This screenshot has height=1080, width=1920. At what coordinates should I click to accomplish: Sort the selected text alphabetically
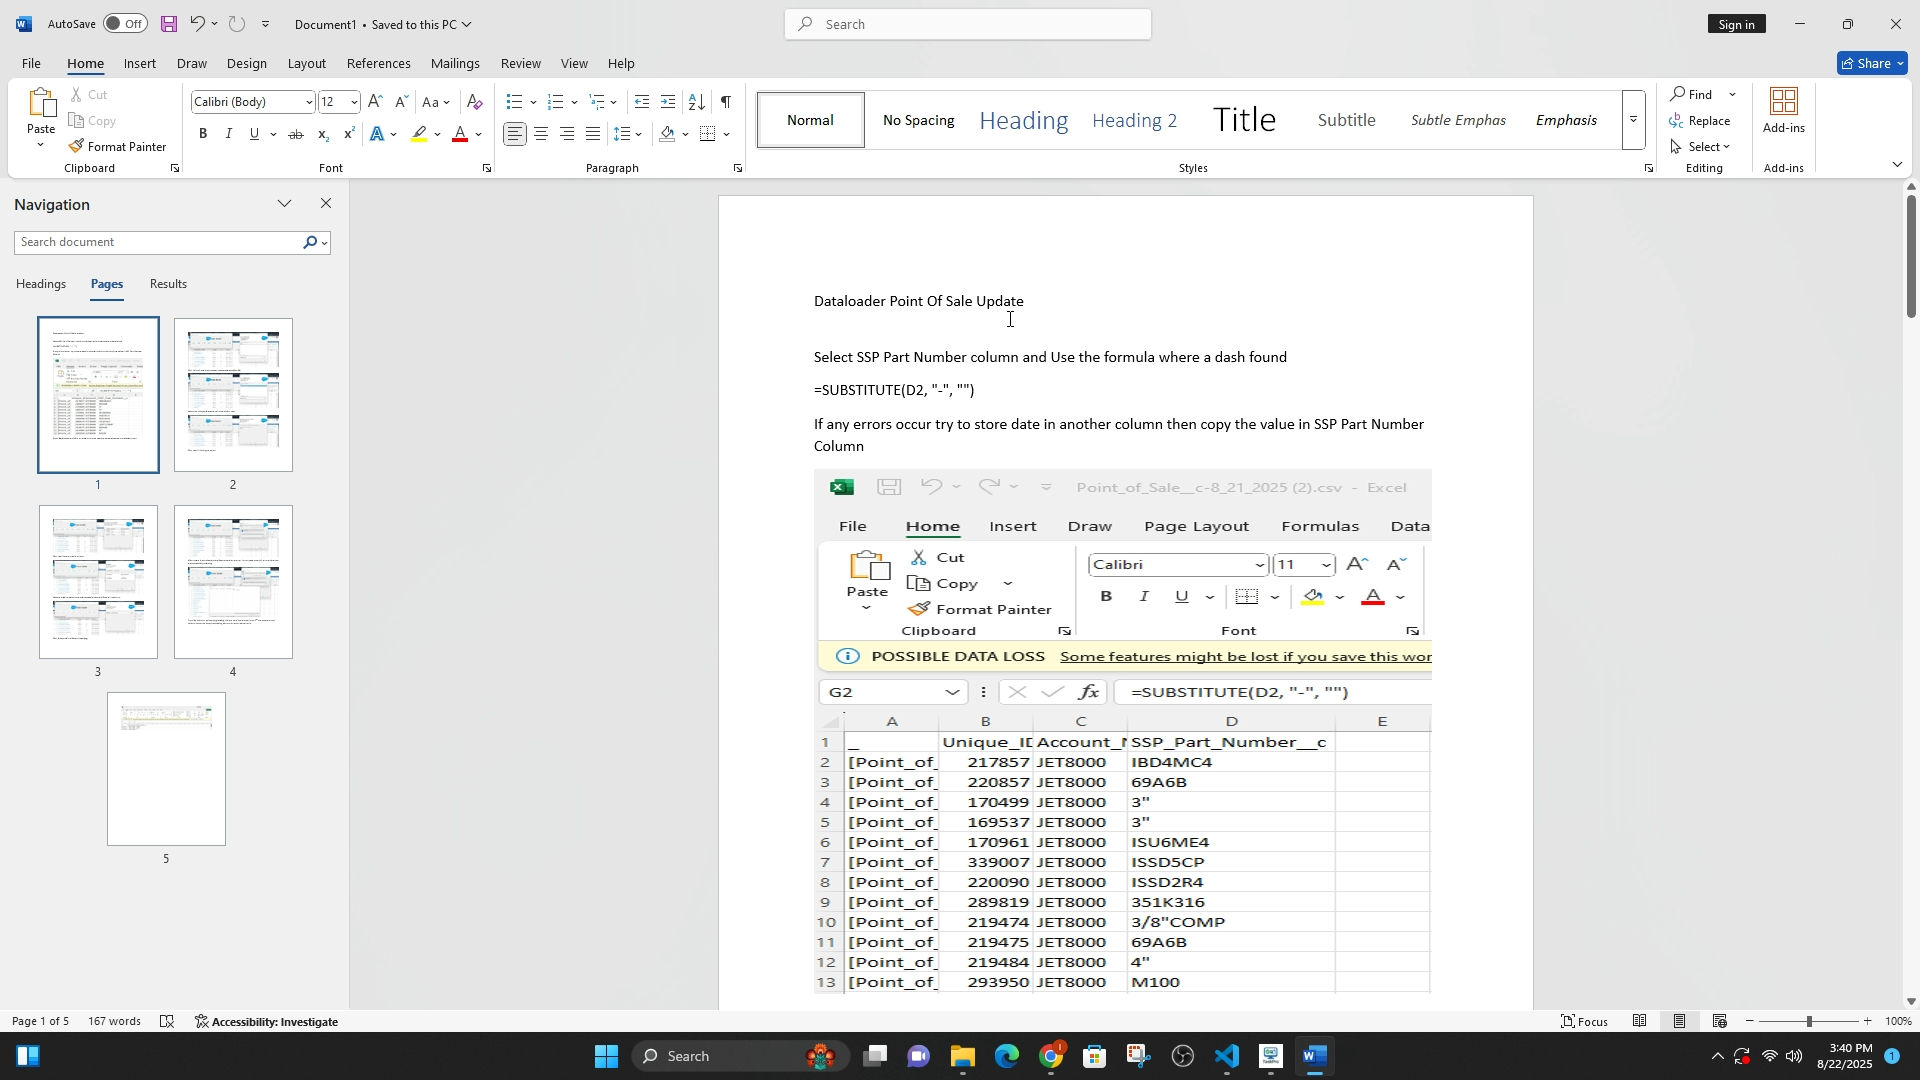click(697, 101)
